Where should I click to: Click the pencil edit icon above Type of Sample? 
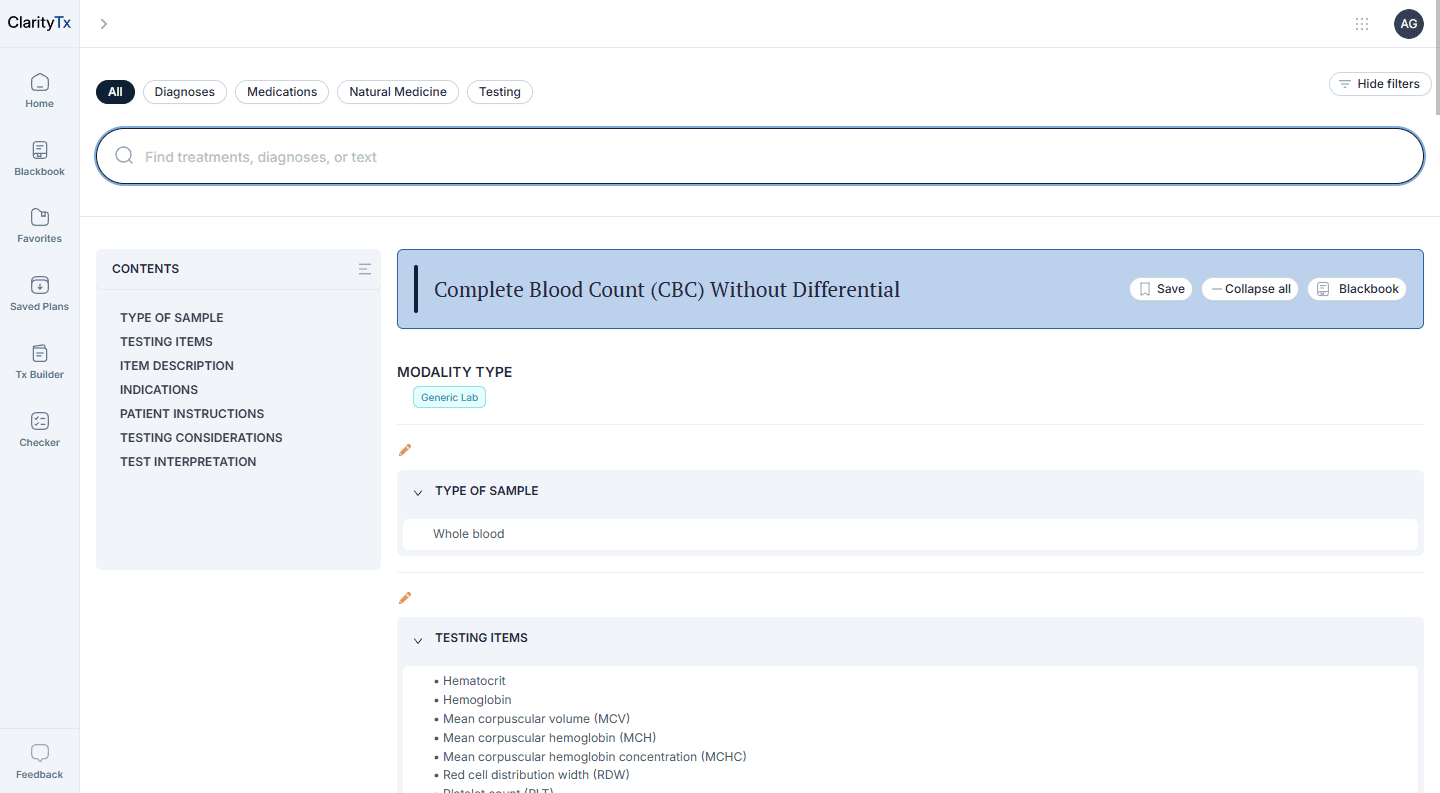pyautogui.click(x=405, y=450)
